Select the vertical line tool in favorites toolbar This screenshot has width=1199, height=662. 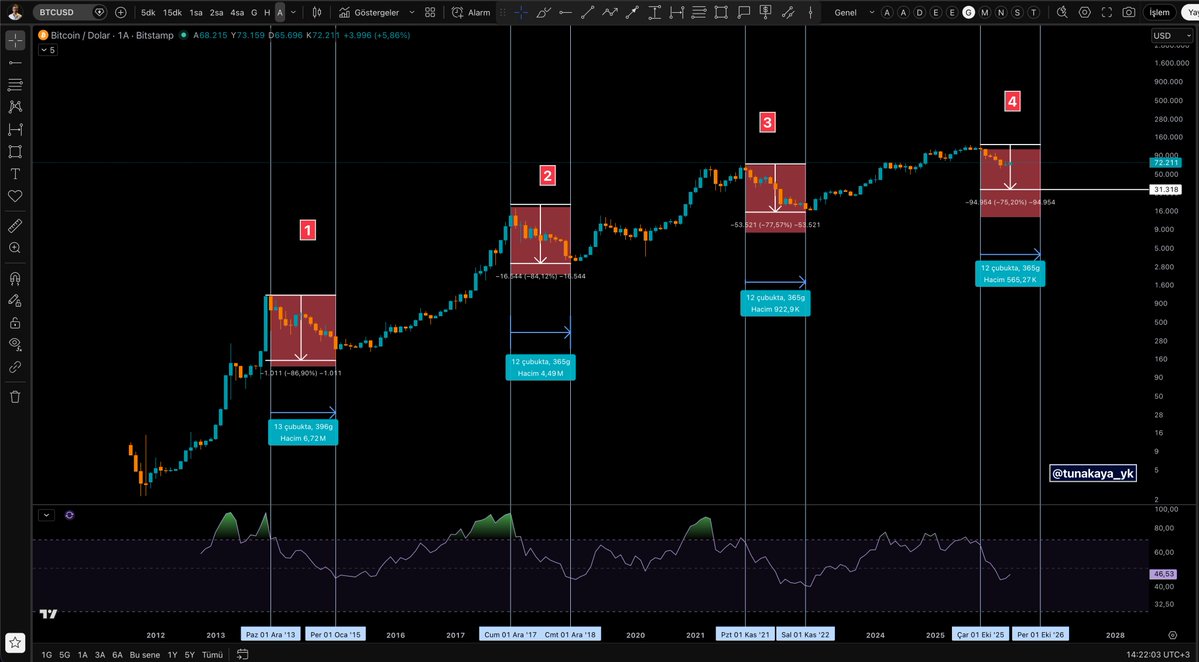(811, 12)
